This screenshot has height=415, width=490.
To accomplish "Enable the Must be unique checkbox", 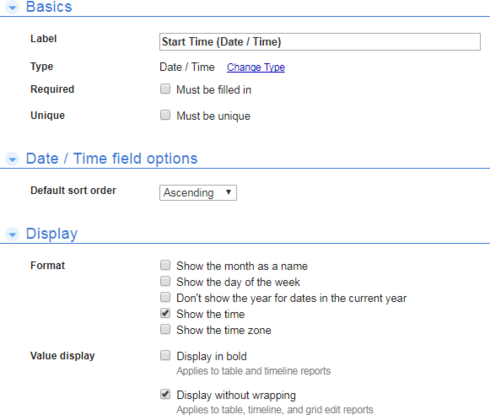I will pyautogui.click(x=165, y=115).
